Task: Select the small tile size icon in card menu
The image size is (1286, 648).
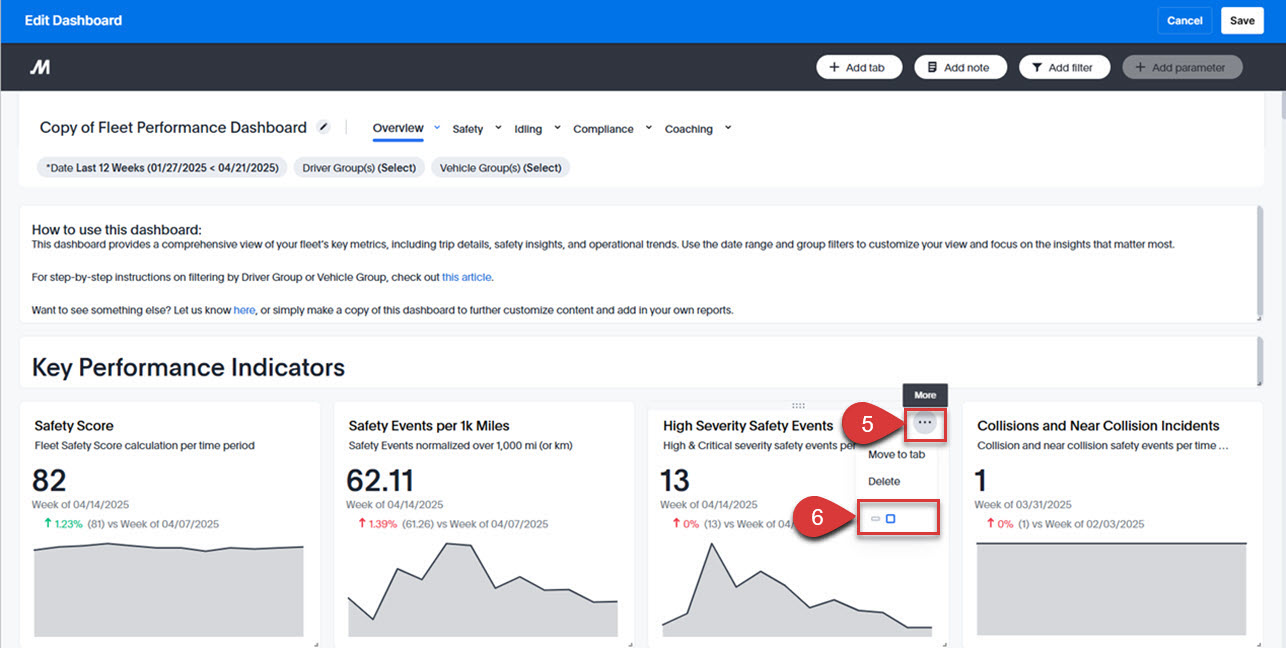Action: pos(875,519)
